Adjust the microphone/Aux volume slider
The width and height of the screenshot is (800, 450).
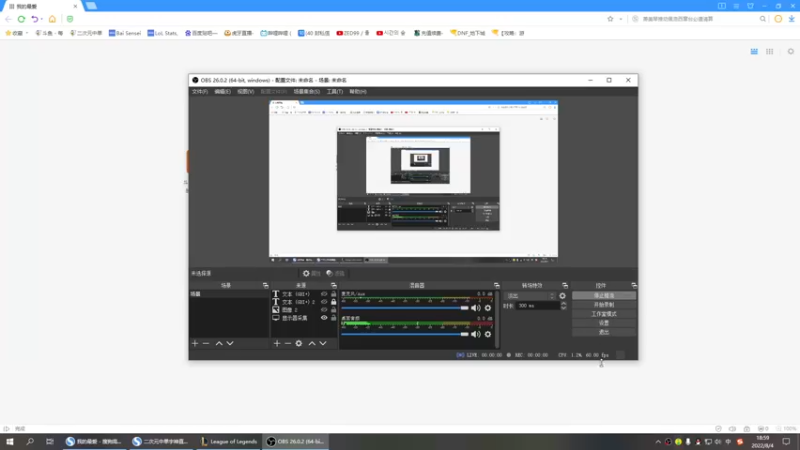[405, 308]
